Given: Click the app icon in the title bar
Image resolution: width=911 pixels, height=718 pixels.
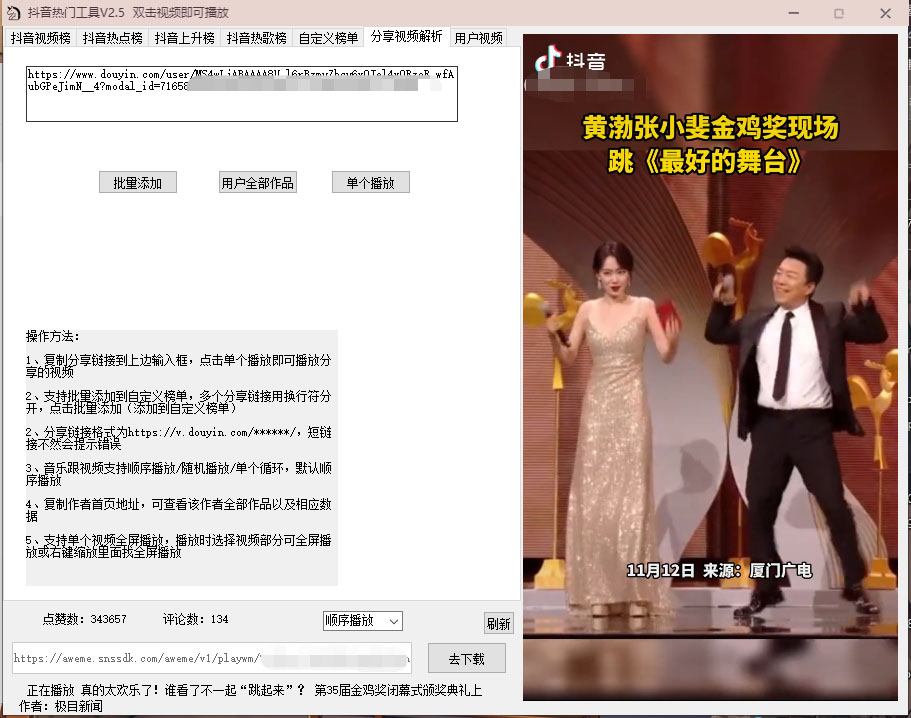Looking at the screenshot, I should click(13, 13).
